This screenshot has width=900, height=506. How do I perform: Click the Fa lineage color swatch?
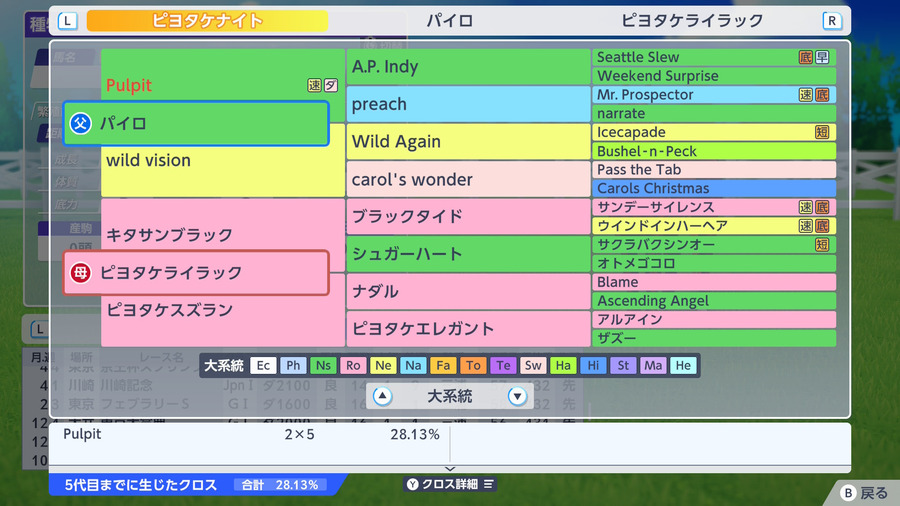(x=443, y=365)
